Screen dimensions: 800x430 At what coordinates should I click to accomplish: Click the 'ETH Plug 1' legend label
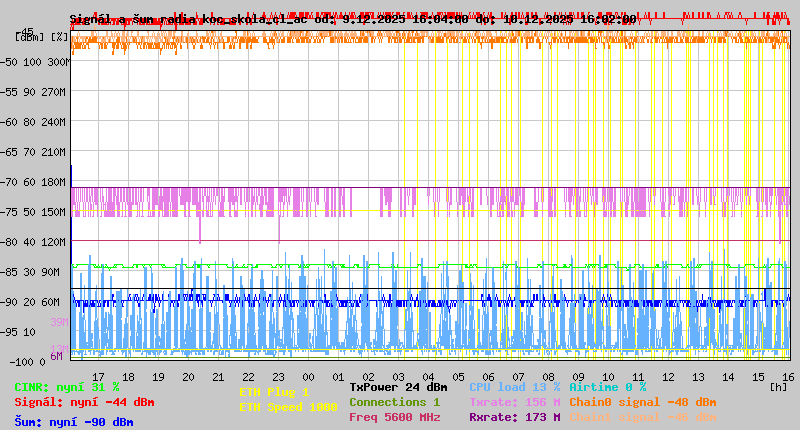click(274, 392)
